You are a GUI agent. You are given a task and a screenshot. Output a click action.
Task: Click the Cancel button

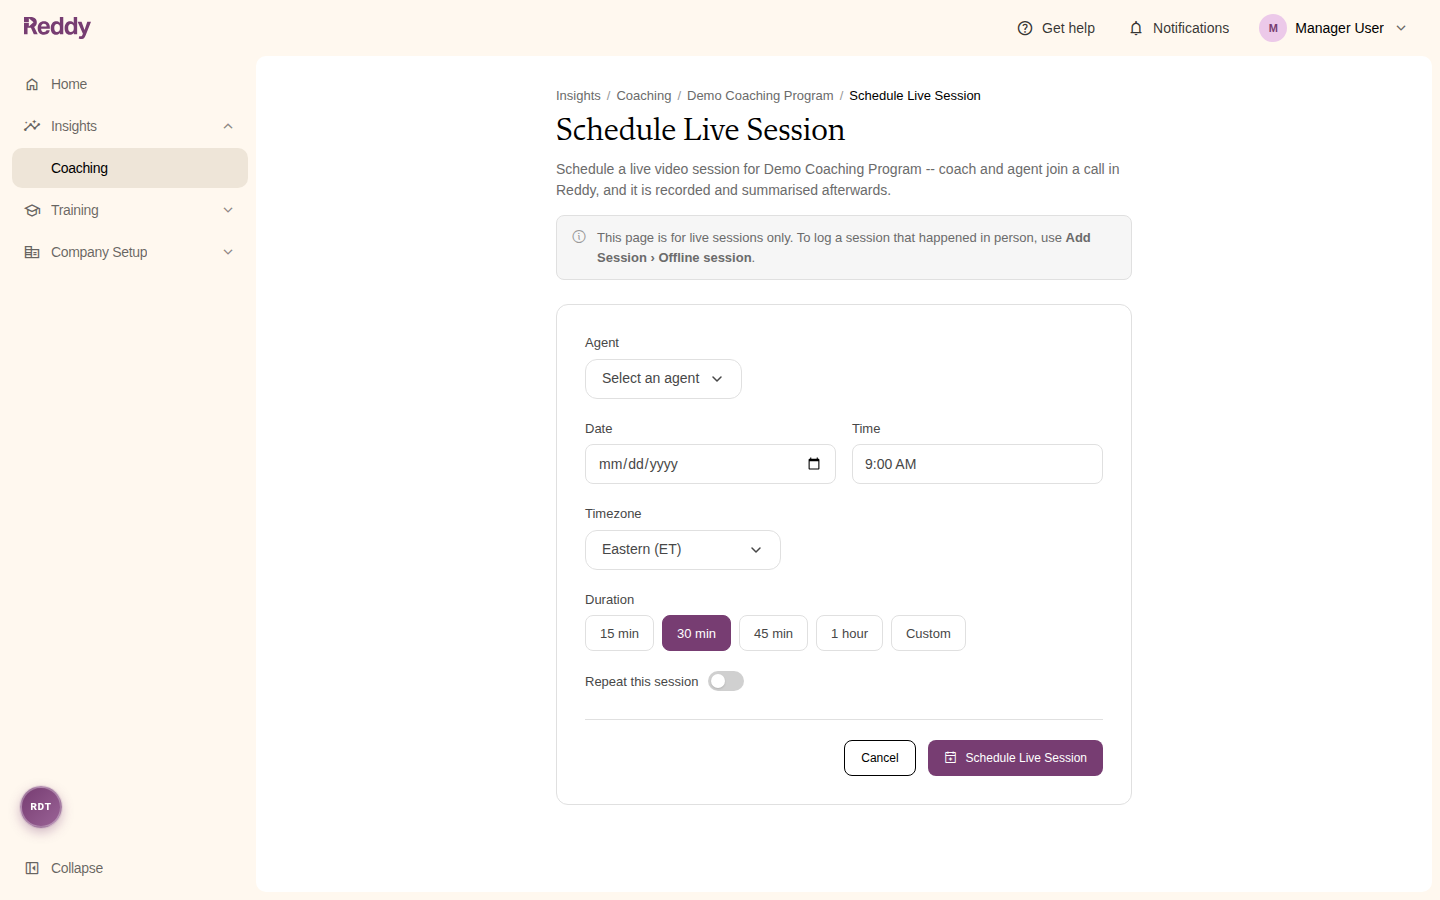pyautogui.click(x=880, y=758)
